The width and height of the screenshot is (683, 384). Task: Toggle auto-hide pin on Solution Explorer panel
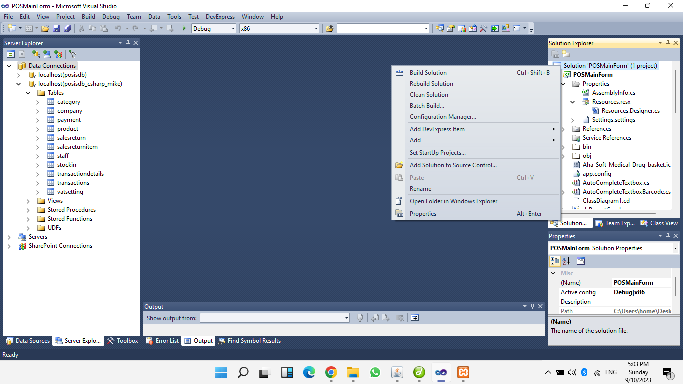tap(668, 43)
